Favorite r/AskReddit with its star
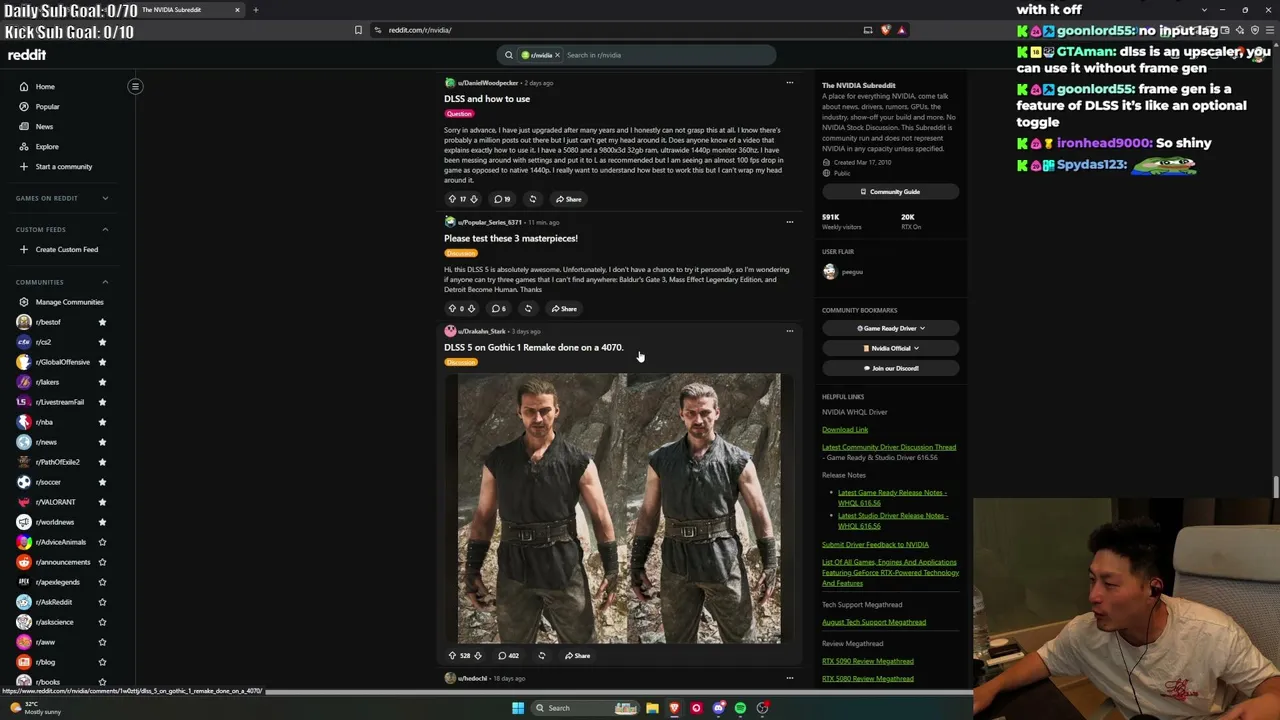The image size is (1280, 720). point(102,602)
